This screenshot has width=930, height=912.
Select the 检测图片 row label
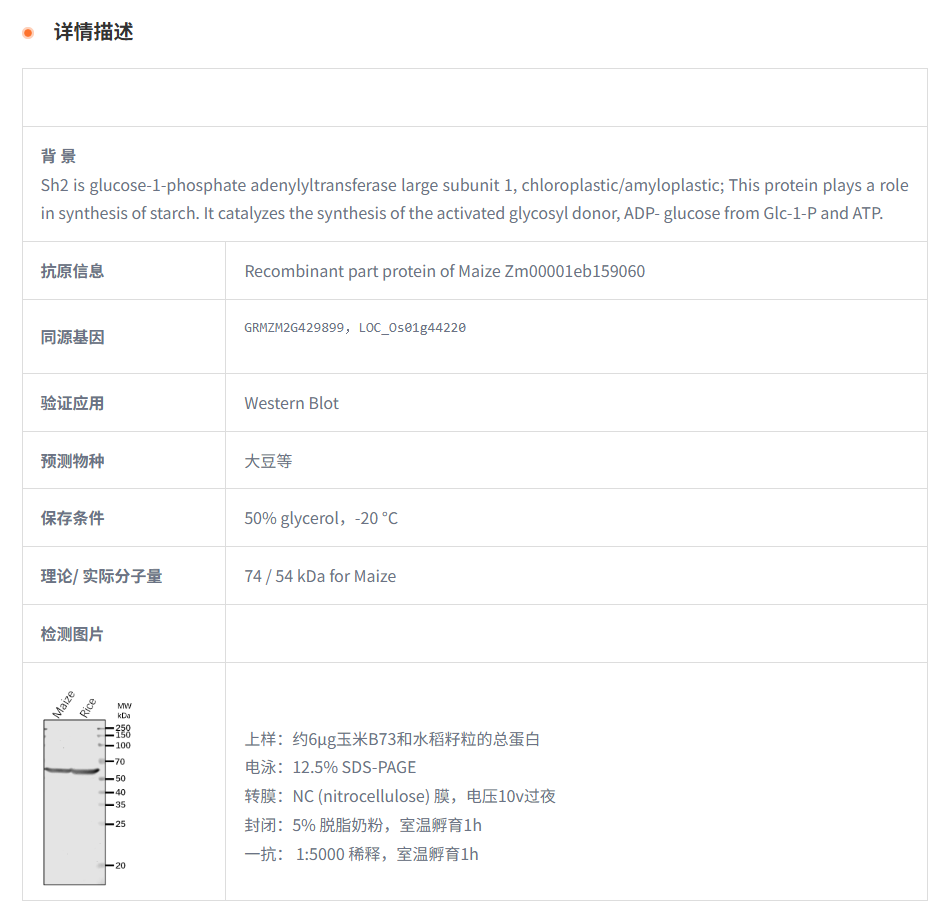[x=72, y=634]
